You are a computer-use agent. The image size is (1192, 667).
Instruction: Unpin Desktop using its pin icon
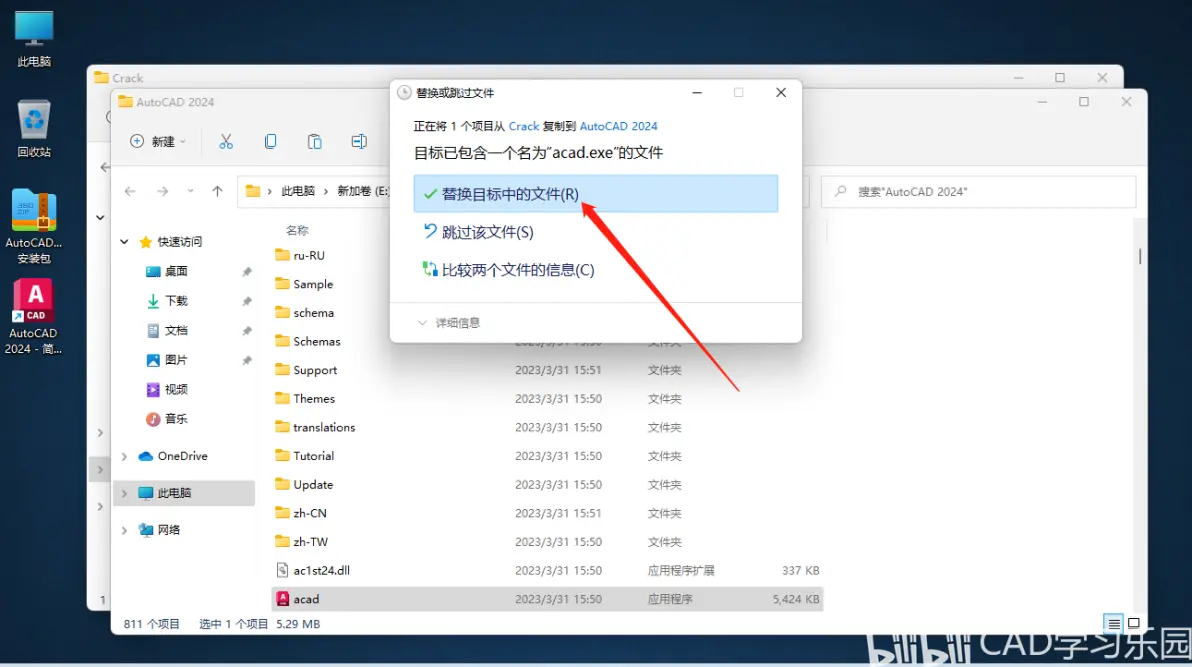(x=247, y=272)
